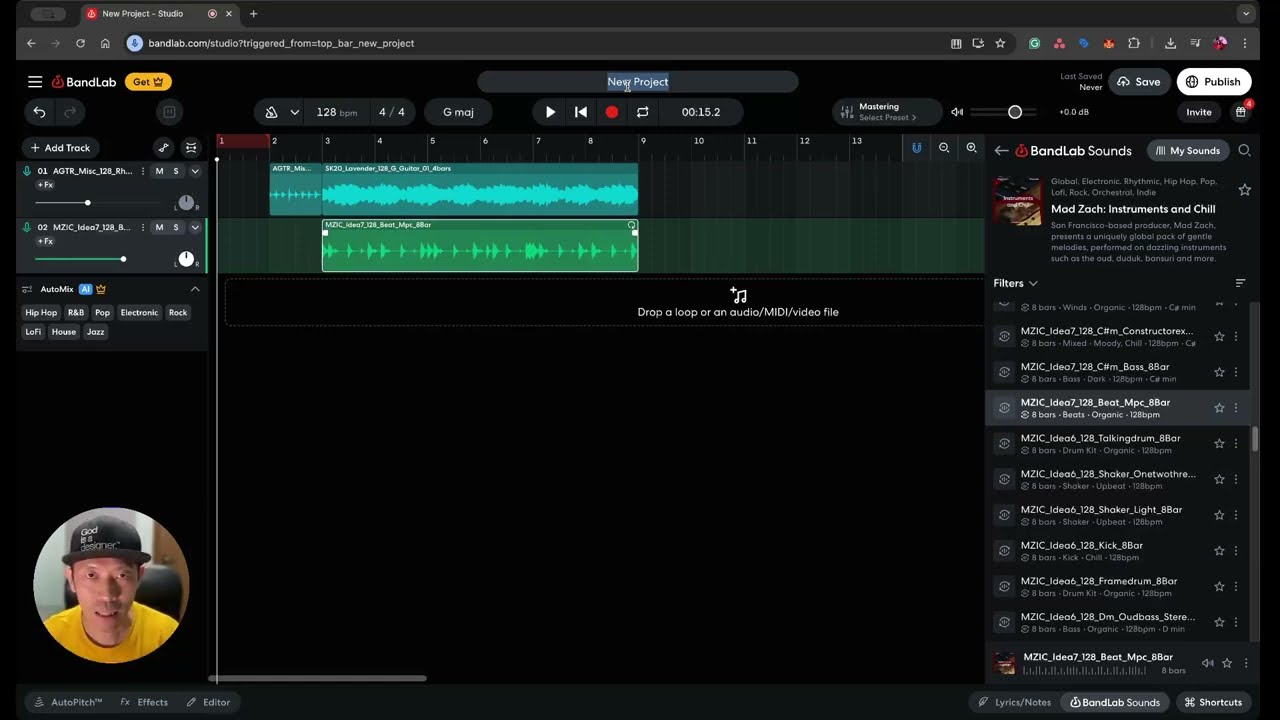This screenshot has height=720, width=1280.
Task: Click the zoom out magnifier in timeline
Action: (x=944, y=148)
